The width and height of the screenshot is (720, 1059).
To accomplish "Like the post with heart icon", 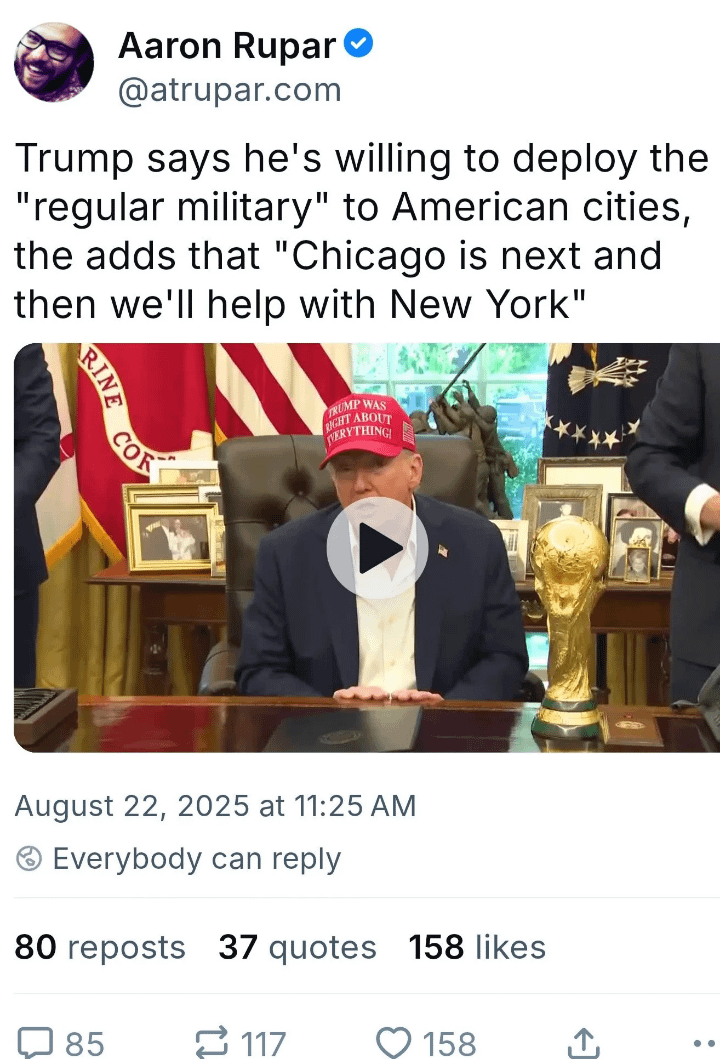I will click(x=393, y=1042).
